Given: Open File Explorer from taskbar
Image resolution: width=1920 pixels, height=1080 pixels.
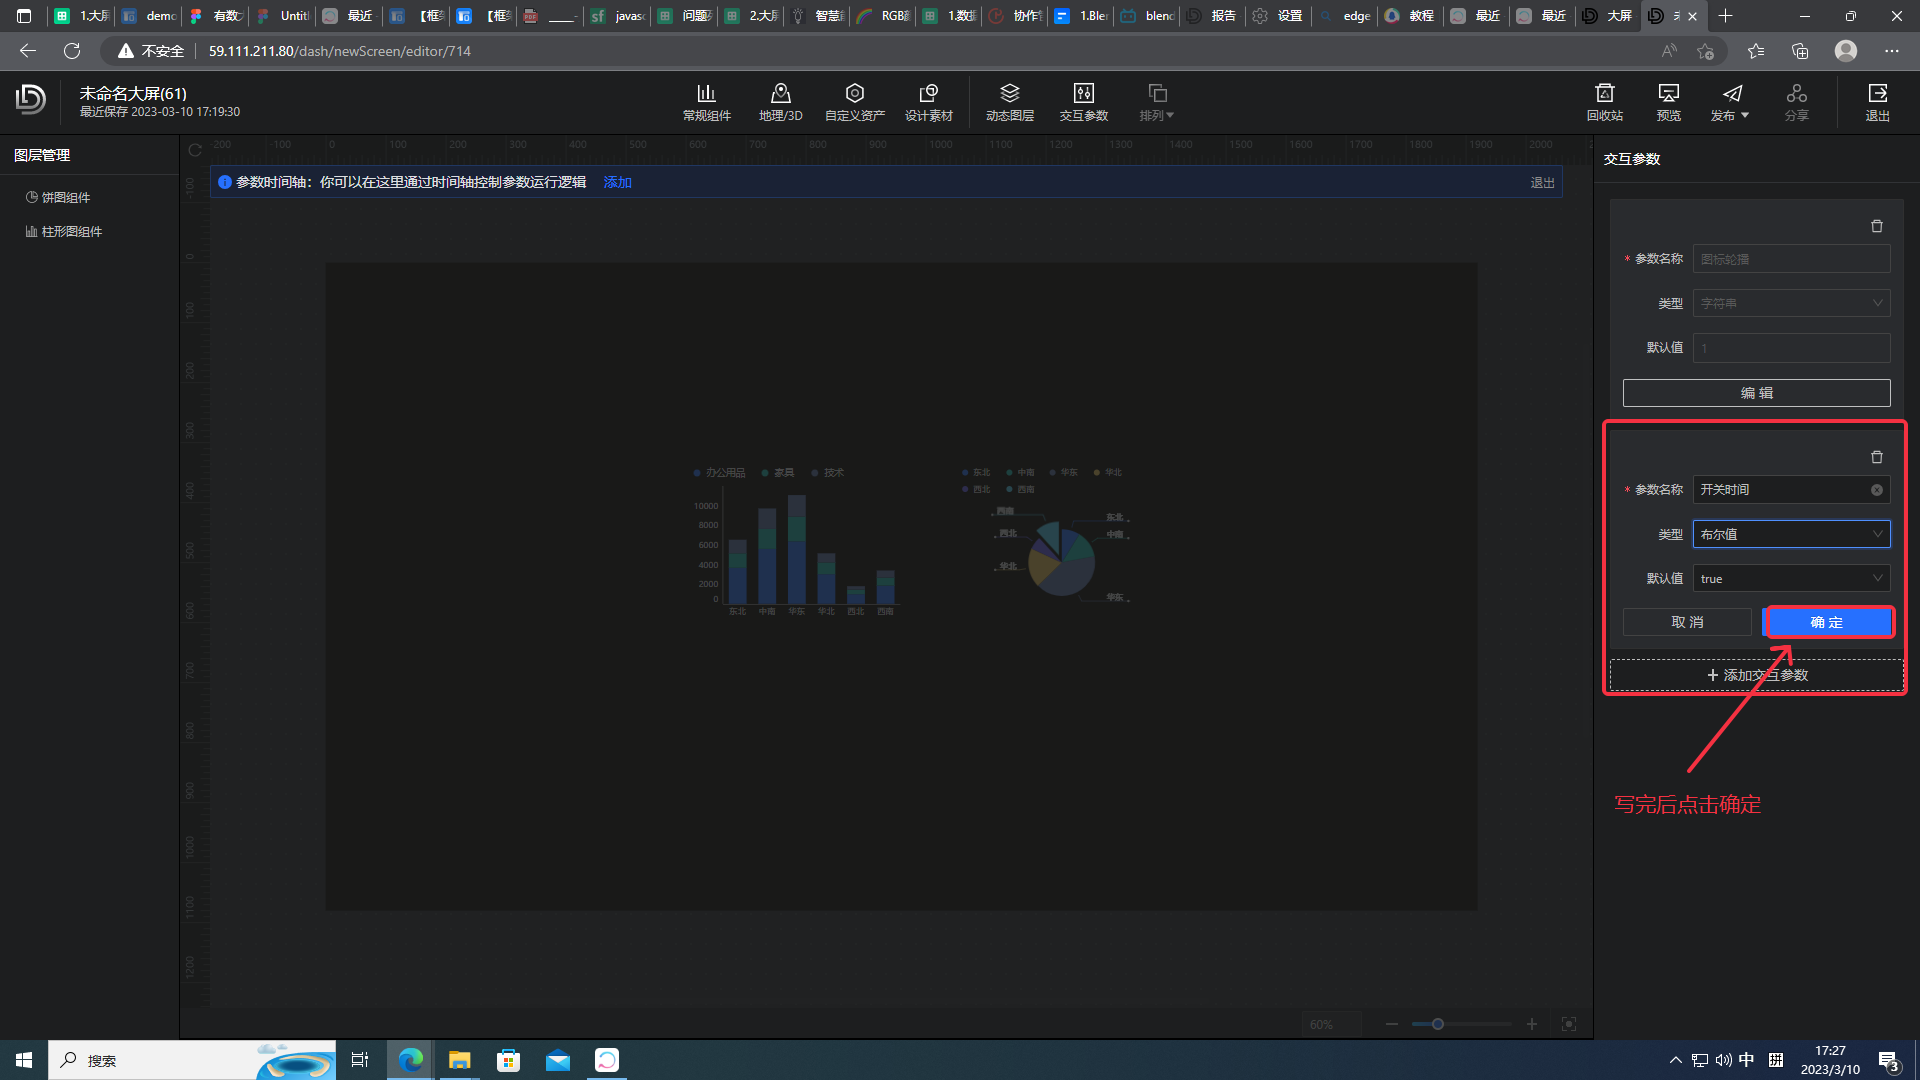Looking at the screenshot, I should [x=459, y=1060].
